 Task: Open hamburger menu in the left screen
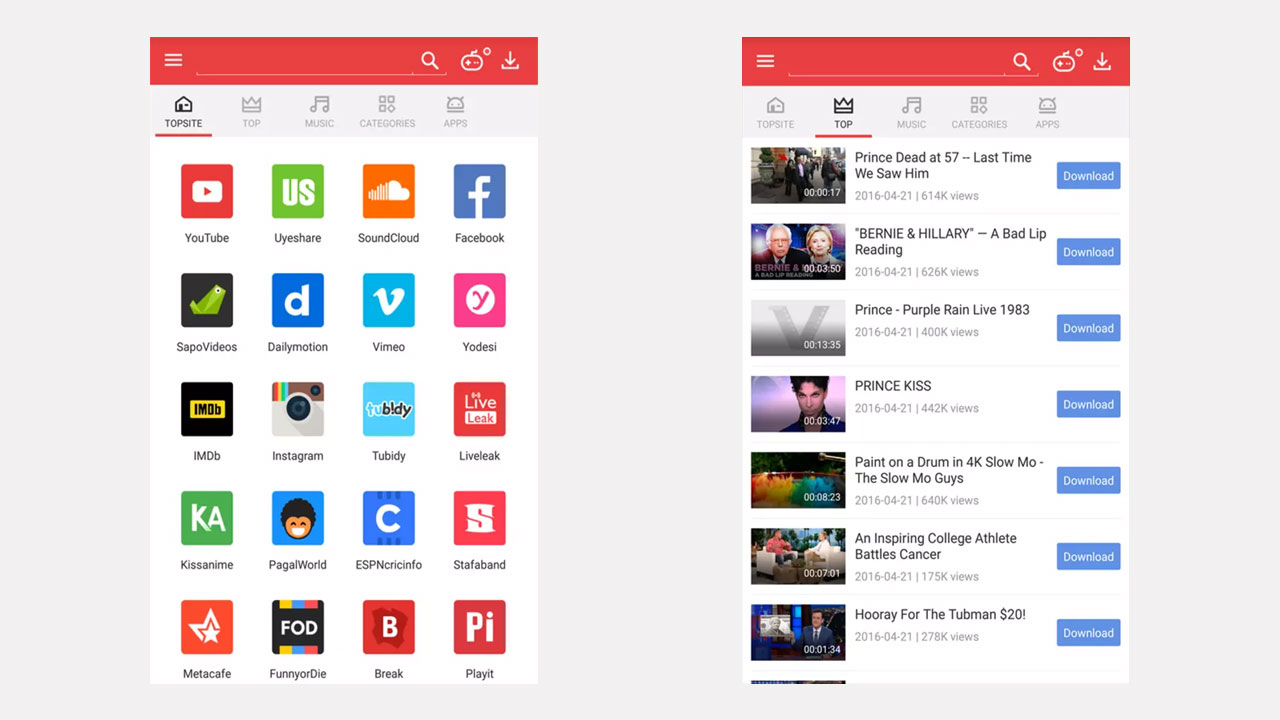tap(174, 60)
